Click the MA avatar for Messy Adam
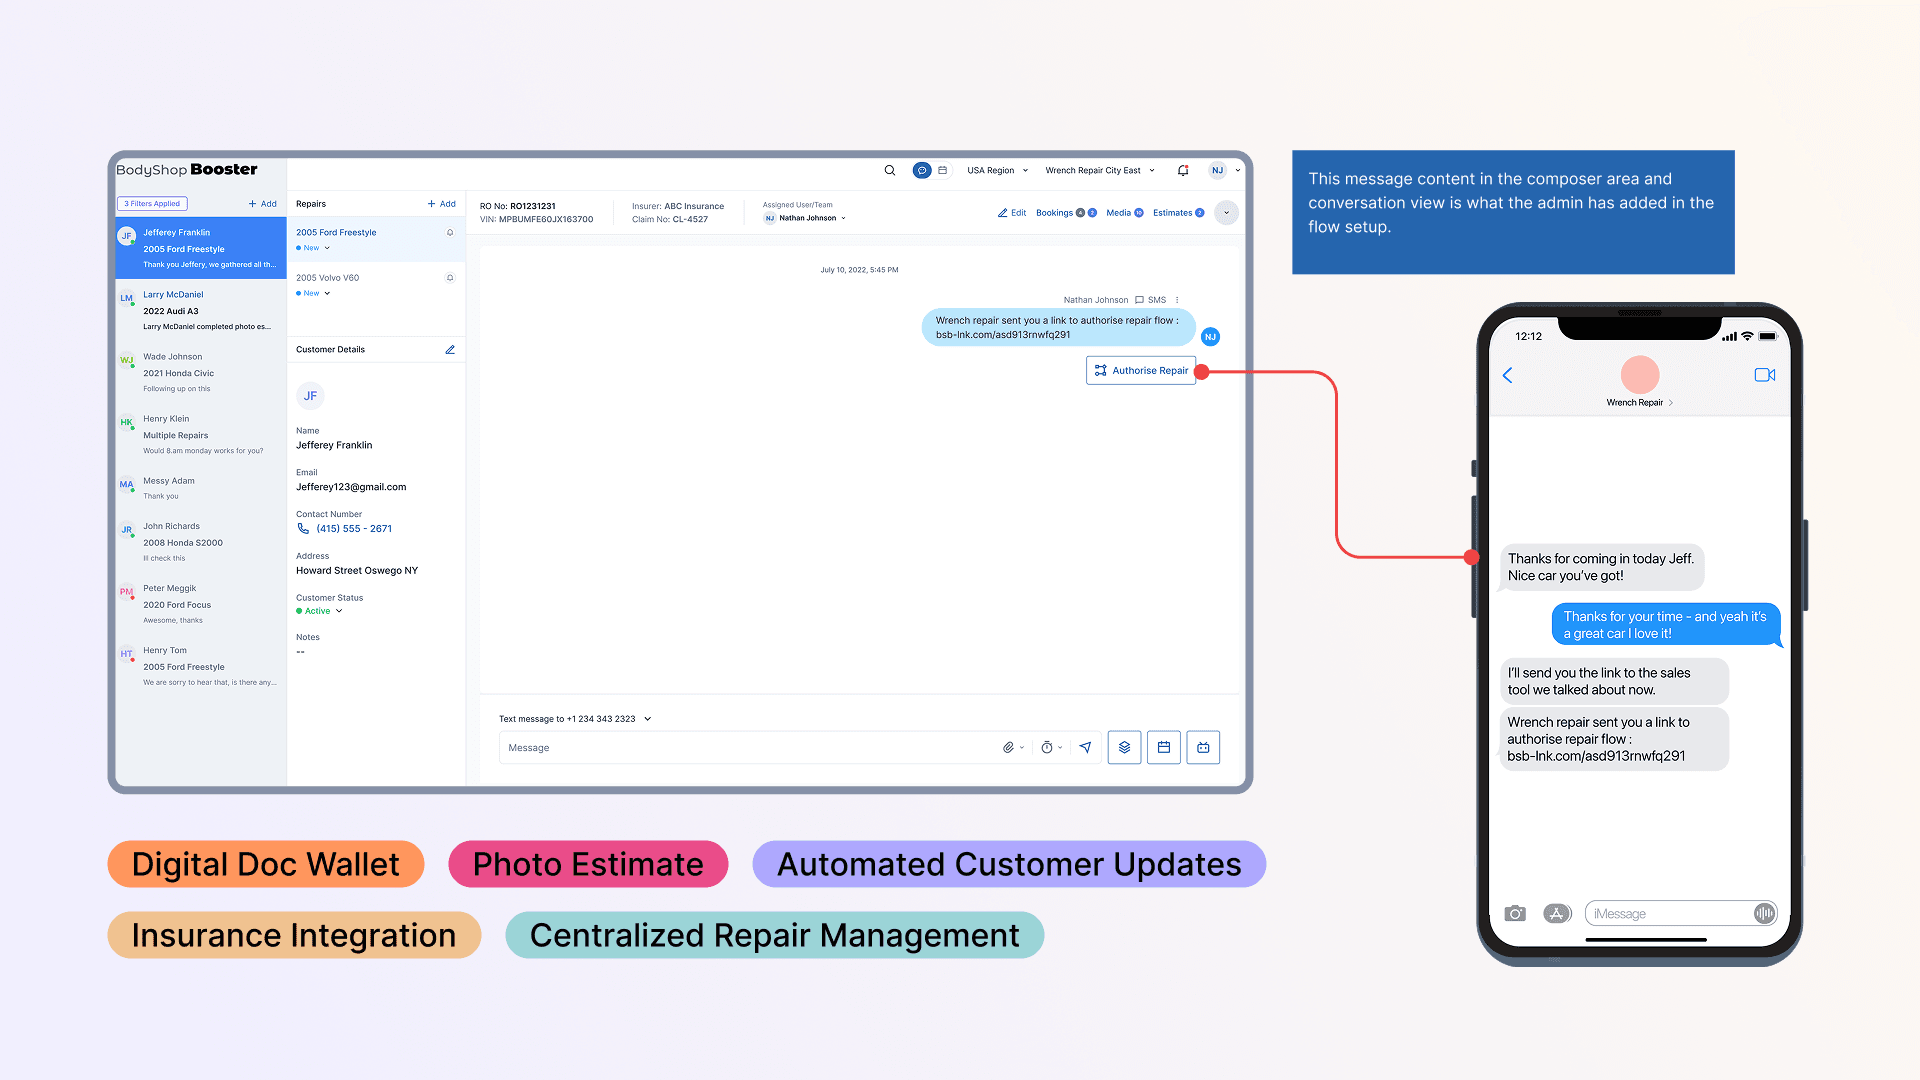 click(127, 484)
